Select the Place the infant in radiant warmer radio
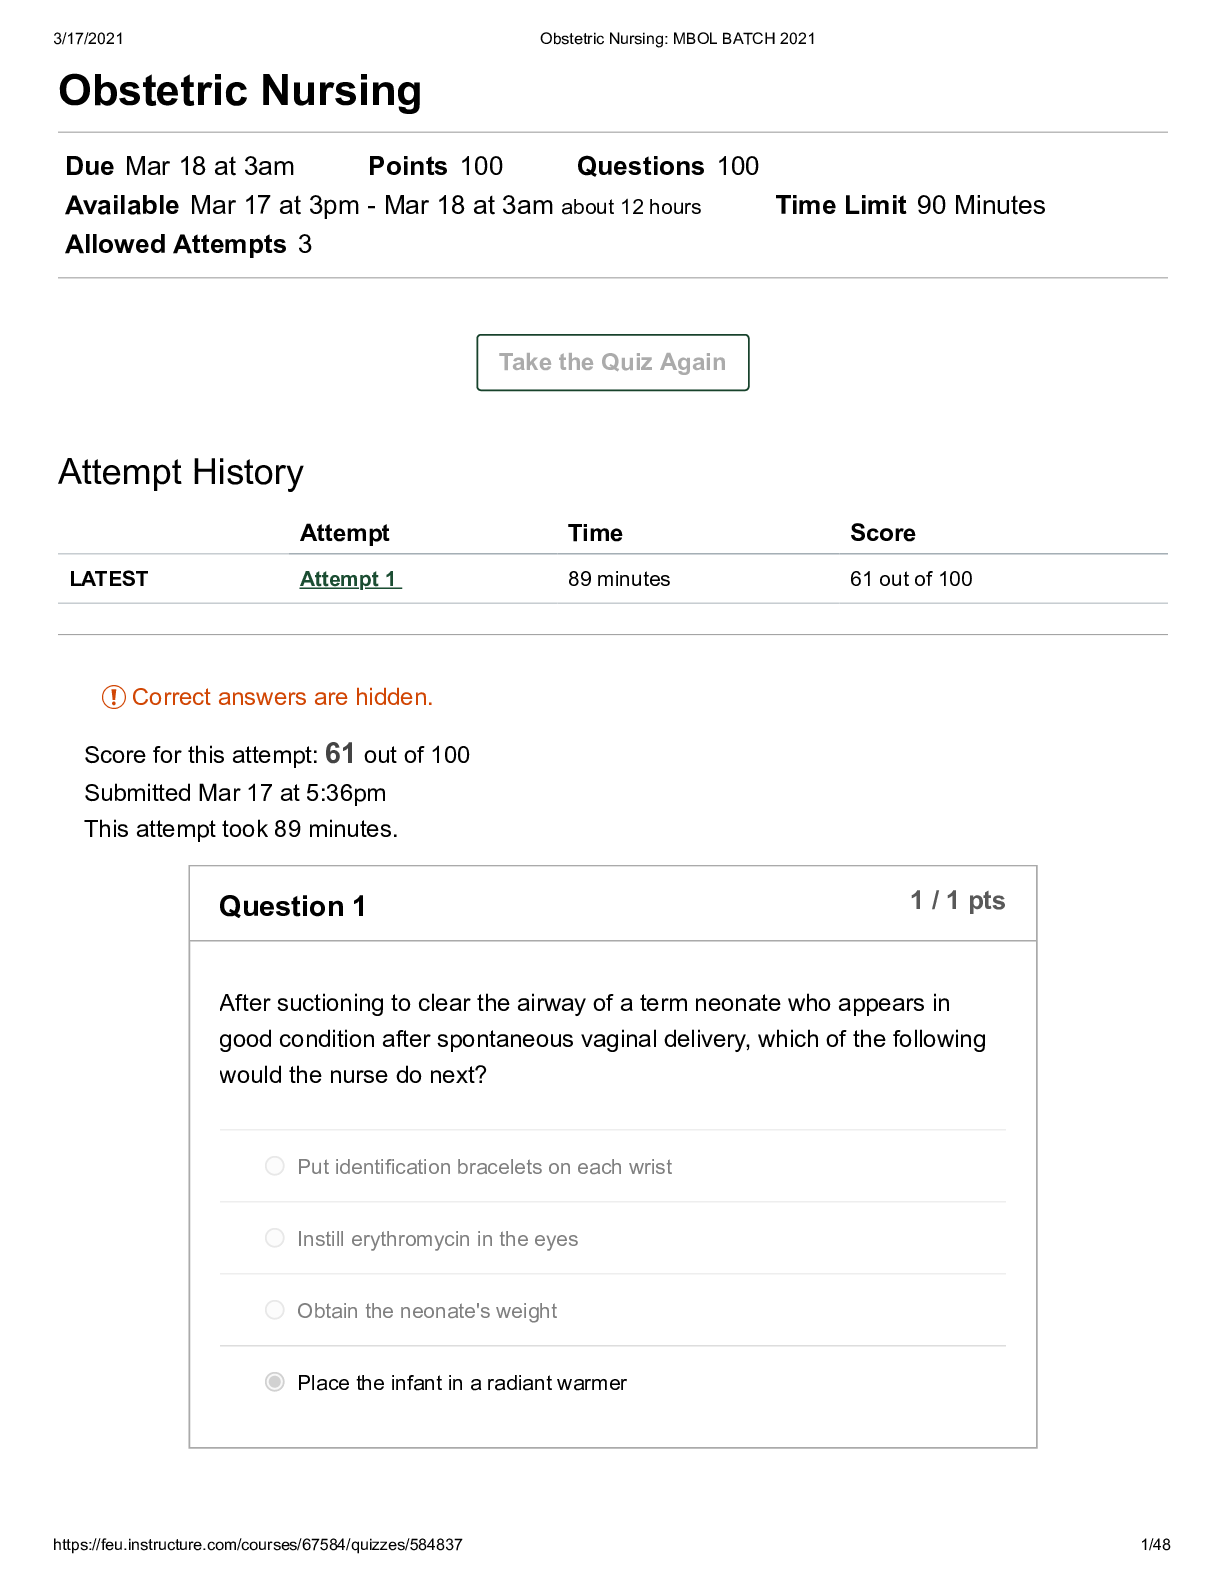The width and height of the screenshot is (1224, 1584). click(x=274, y=1382)
